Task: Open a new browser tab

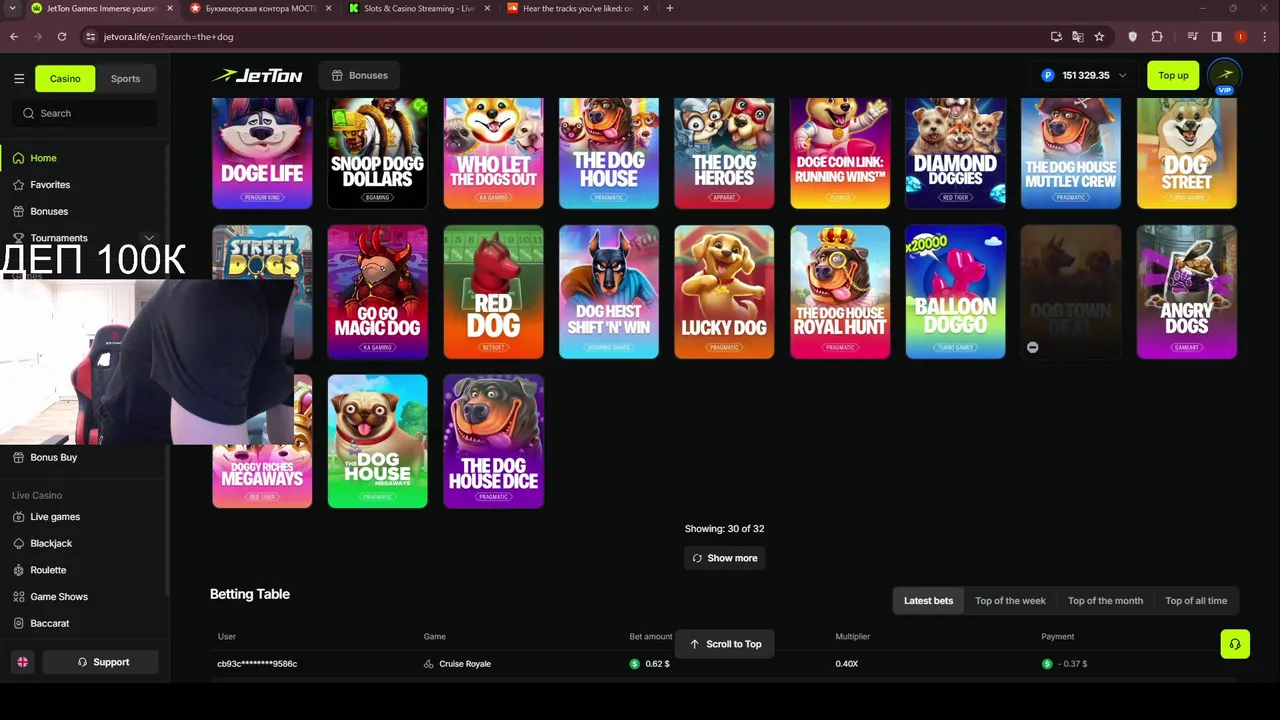Action: (669, 8)
